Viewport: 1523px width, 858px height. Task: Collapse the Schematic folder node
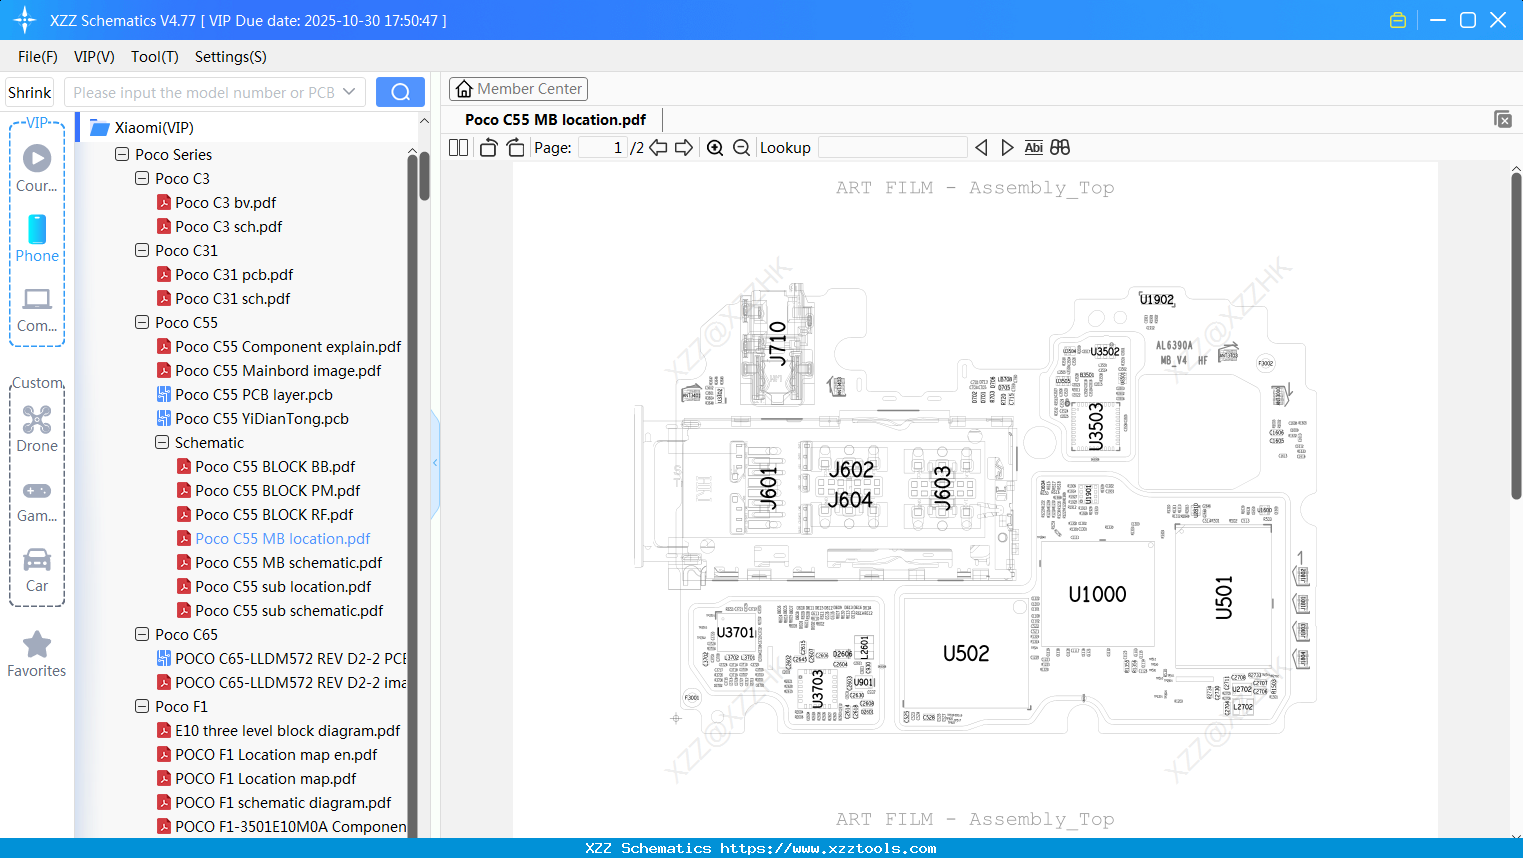click(161, 442)
